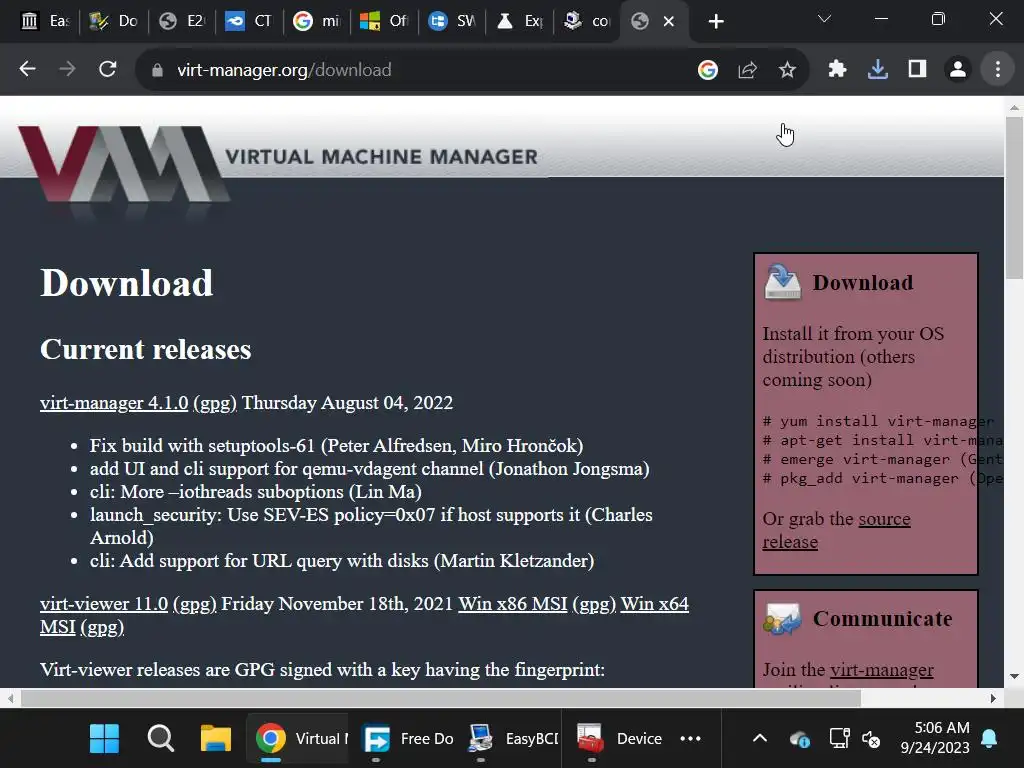Screen dimensions: 1024x768
Task: Open the virt-manager 4.1.0 download link
Action: tap(114, 403)
